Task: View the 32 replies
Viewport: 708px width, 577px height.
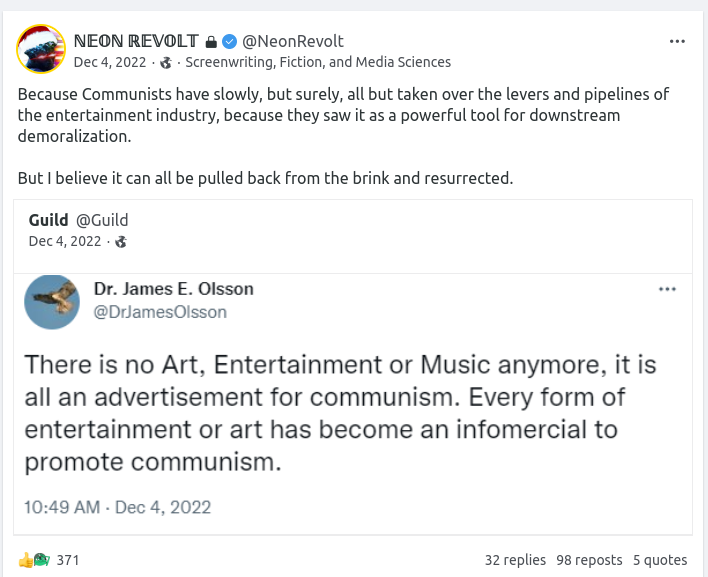Action: (515, 560)
